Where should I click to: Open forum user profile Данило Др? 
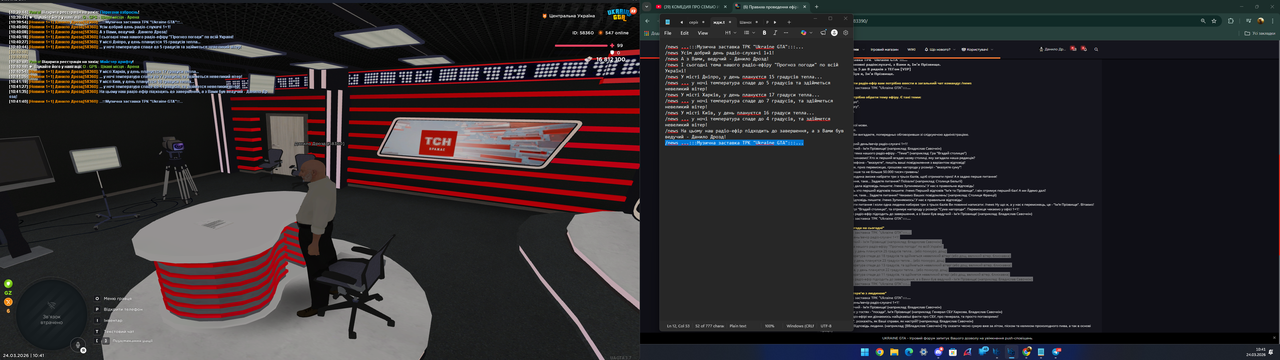1053,49
